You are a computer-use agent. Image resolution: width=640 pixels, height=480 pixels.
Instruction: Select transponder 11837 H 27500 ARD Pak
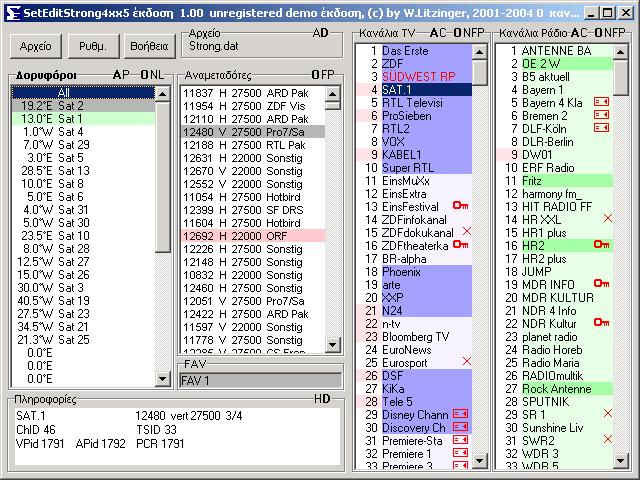pyautogui.click(x=253, y=93)
